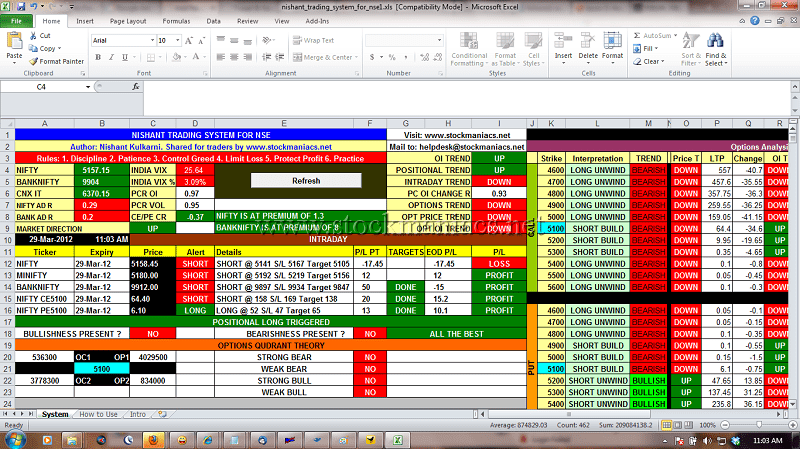Viewport: 800px width, 449px height.
Task: Expand the font size dropdown
Action: pos(178,40)
